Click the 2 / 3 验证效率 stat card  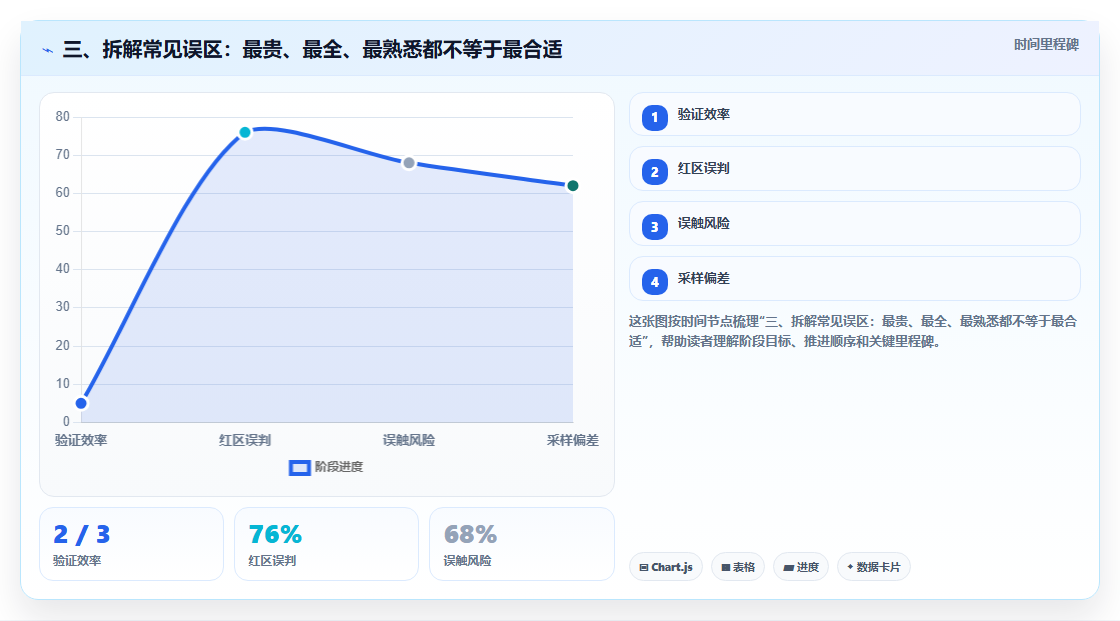[131, 544]
